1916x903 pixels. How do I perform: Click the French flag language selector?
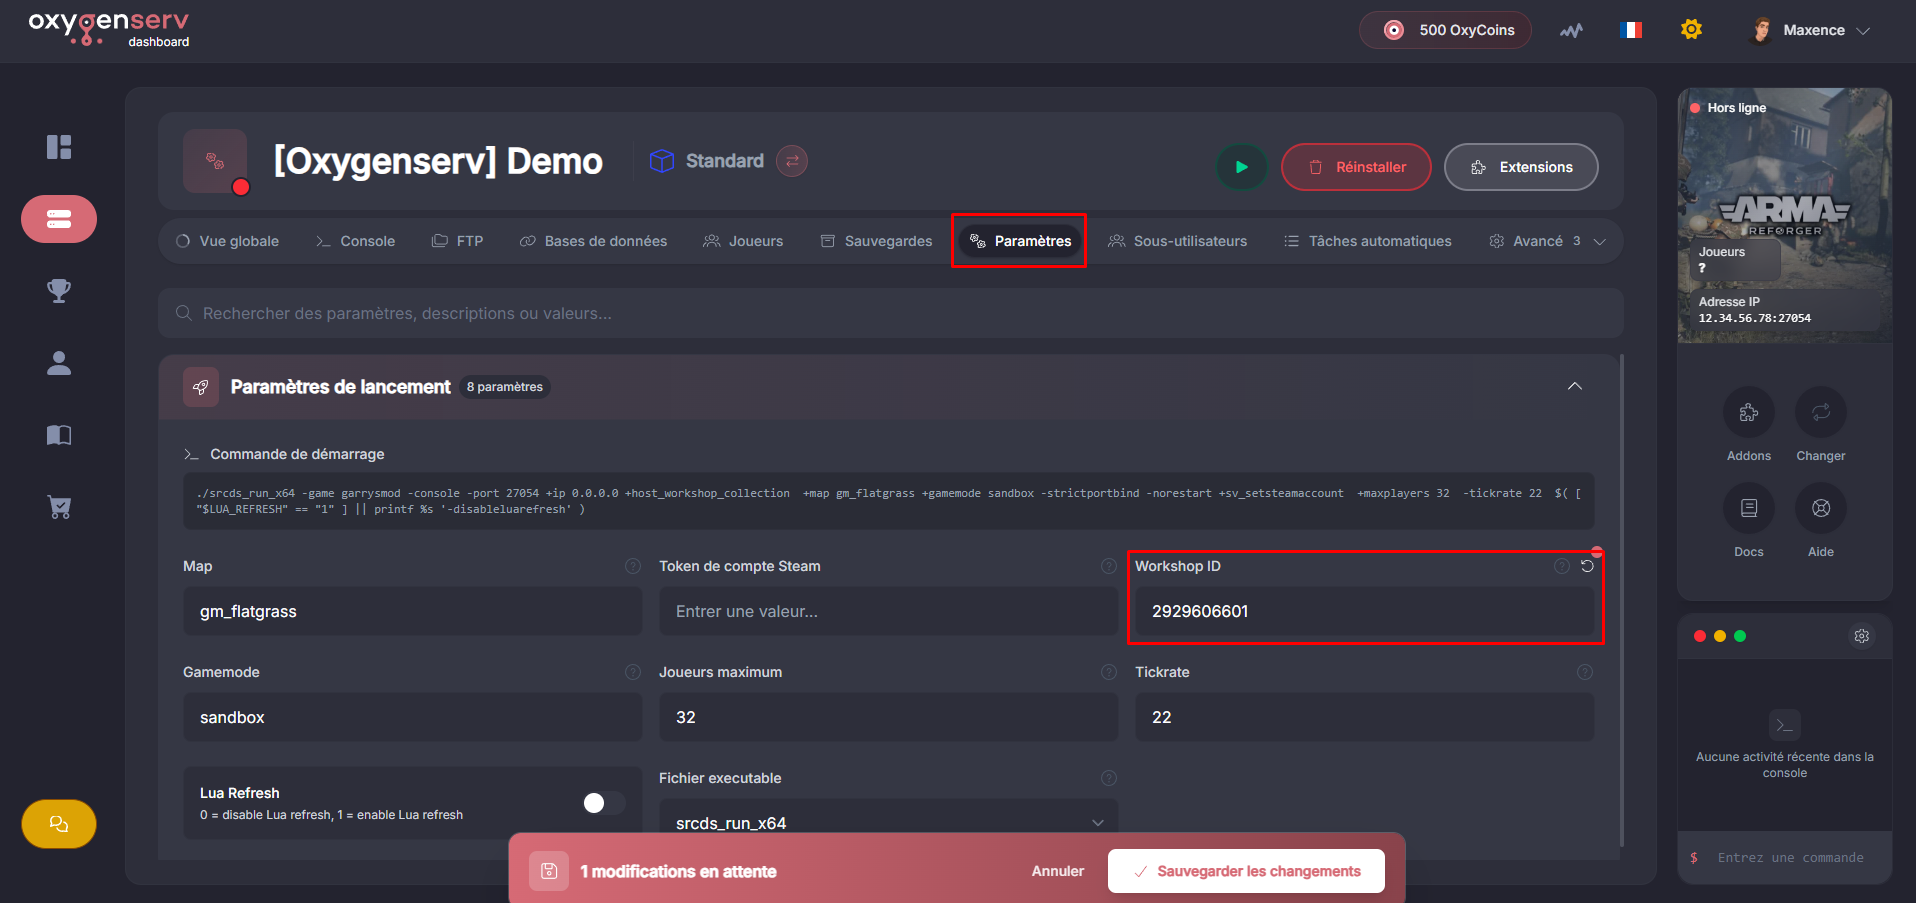[x=1630, y=30]
